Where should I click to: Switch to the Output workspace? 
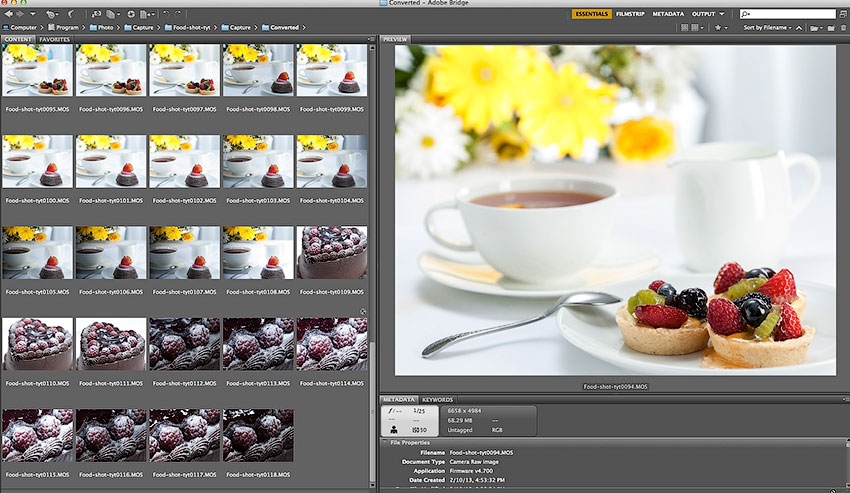pyautogui.click(x=704, y=14)
